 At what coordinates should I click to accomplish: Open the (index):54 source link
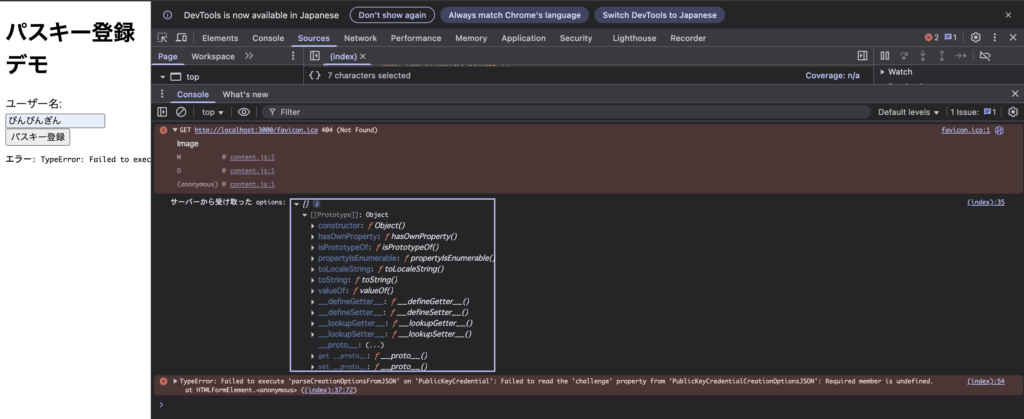pyautogui.click(x=985, y=381)
